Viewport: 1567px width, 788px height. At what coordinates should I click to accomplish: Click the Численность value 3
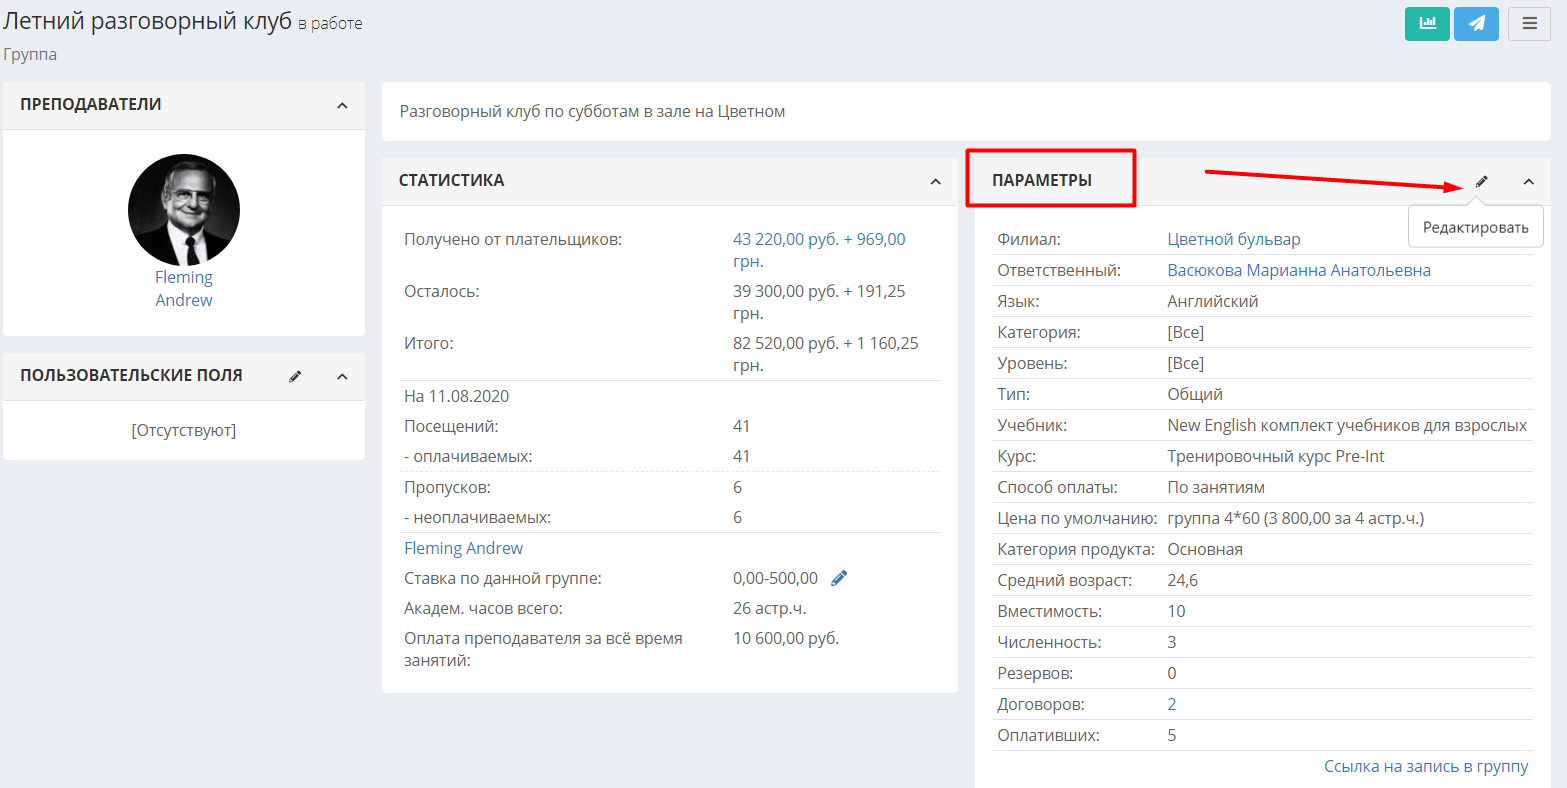tap(1172, 642)
